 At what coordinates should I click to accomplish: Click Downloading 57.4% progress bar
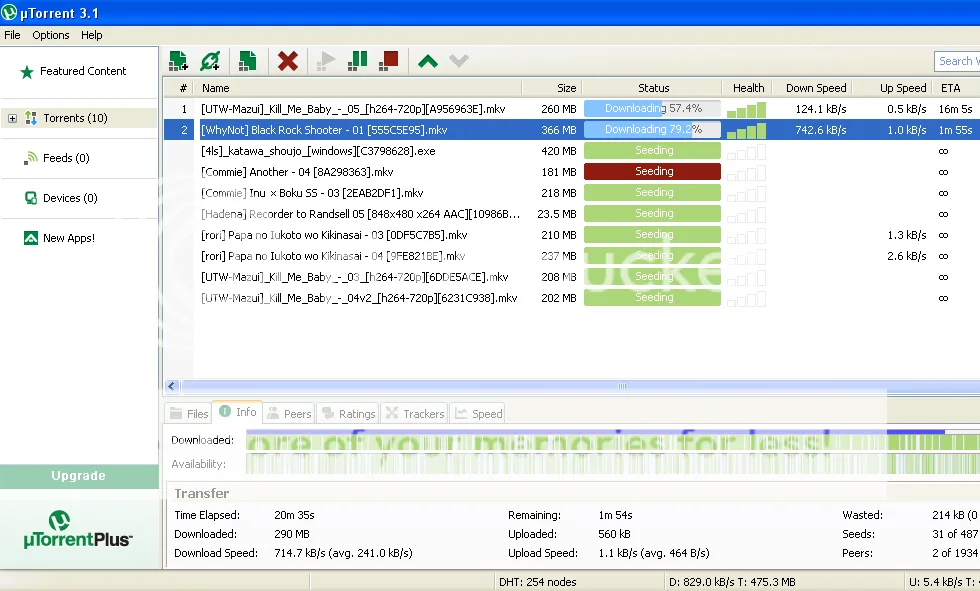click(x=652, y=109)
